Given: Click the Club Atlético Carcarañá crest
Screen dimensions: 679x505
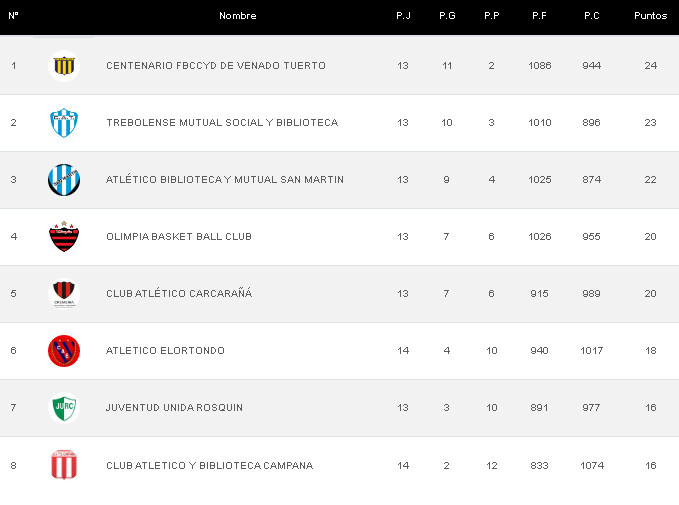Looking at the screenshot, I should tap(64, 294).
